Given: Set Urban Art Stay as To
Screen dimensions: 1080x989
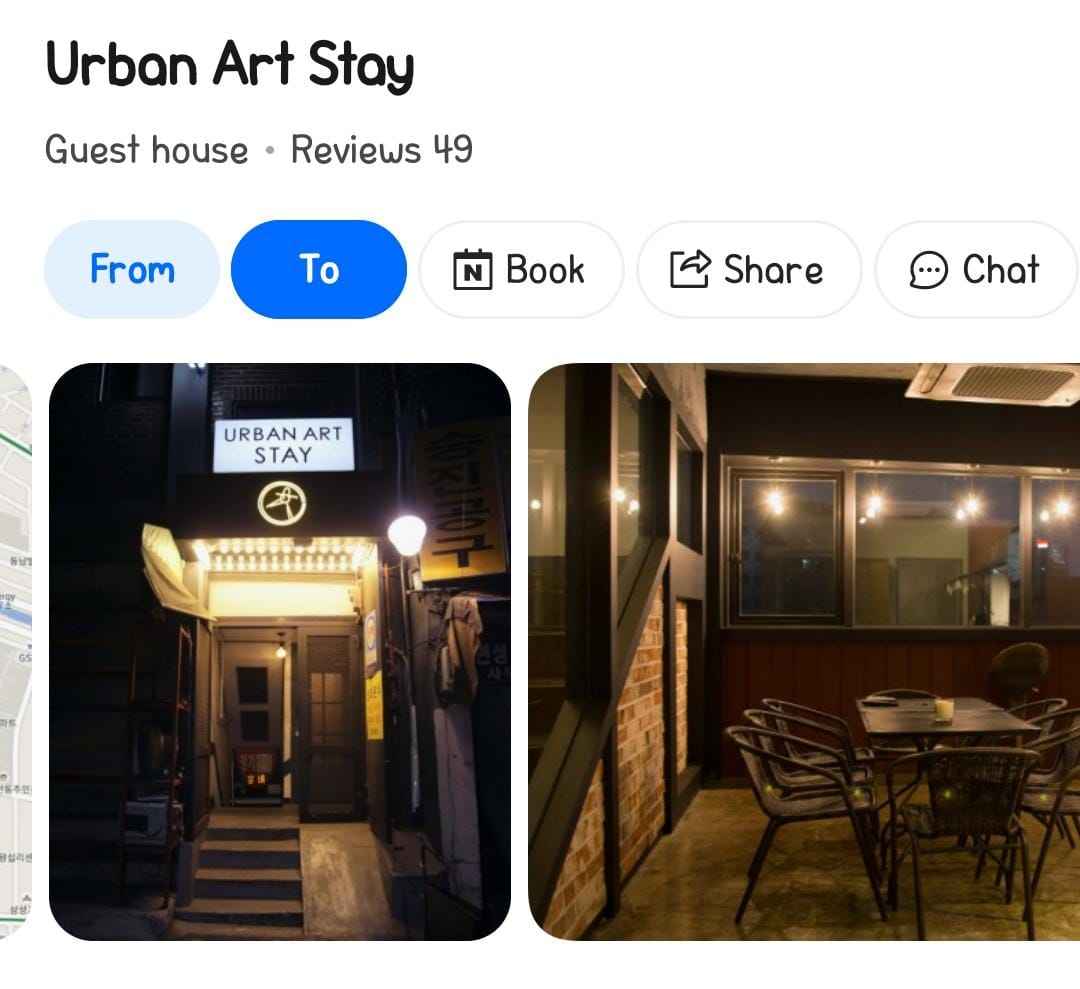Looking at the screenshot, I should point(318,269).
